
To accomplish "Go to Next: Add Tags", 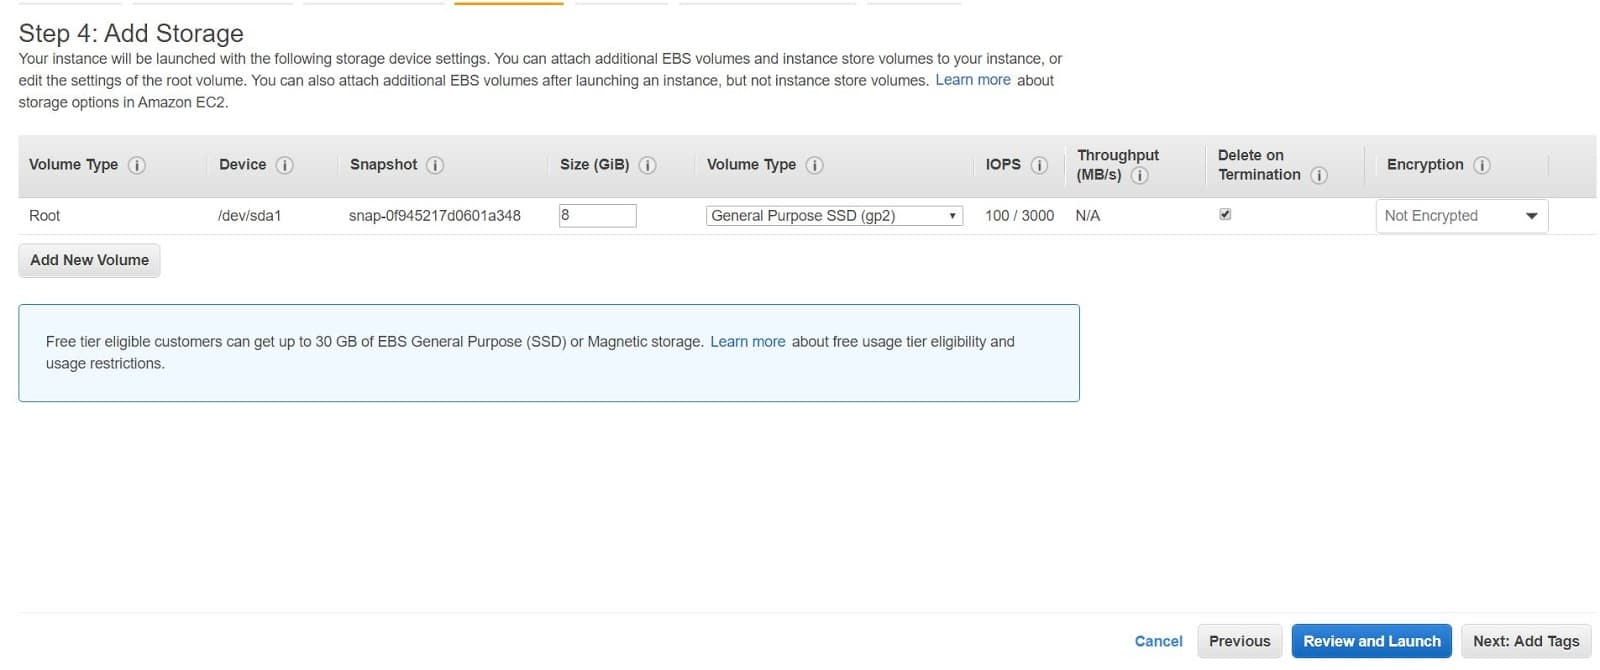I will click(x=1526, y=641).
